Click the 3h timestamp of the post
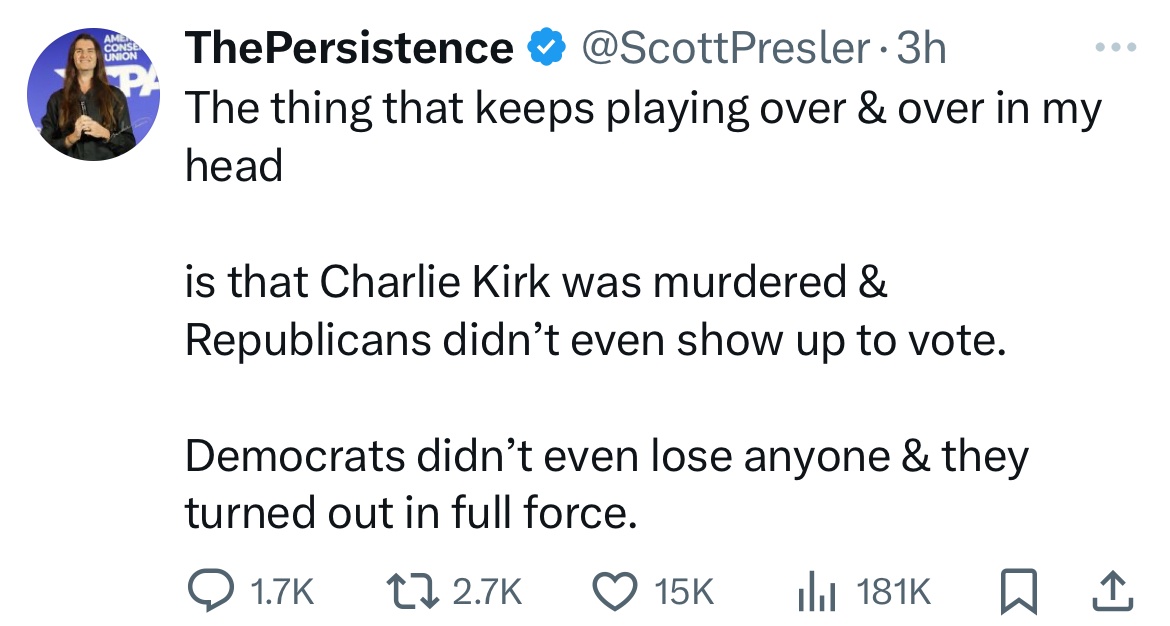The height and width of the screenshot is (626, 1170). tap(921, 47)
